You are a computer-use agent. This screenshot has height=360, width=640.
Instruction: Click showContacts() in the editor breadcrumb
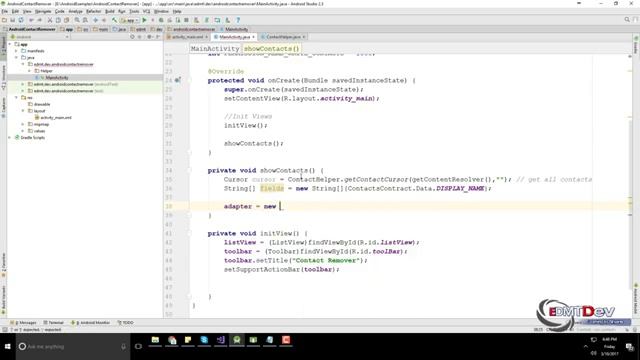pyautogui.click(x=271, y=49)
